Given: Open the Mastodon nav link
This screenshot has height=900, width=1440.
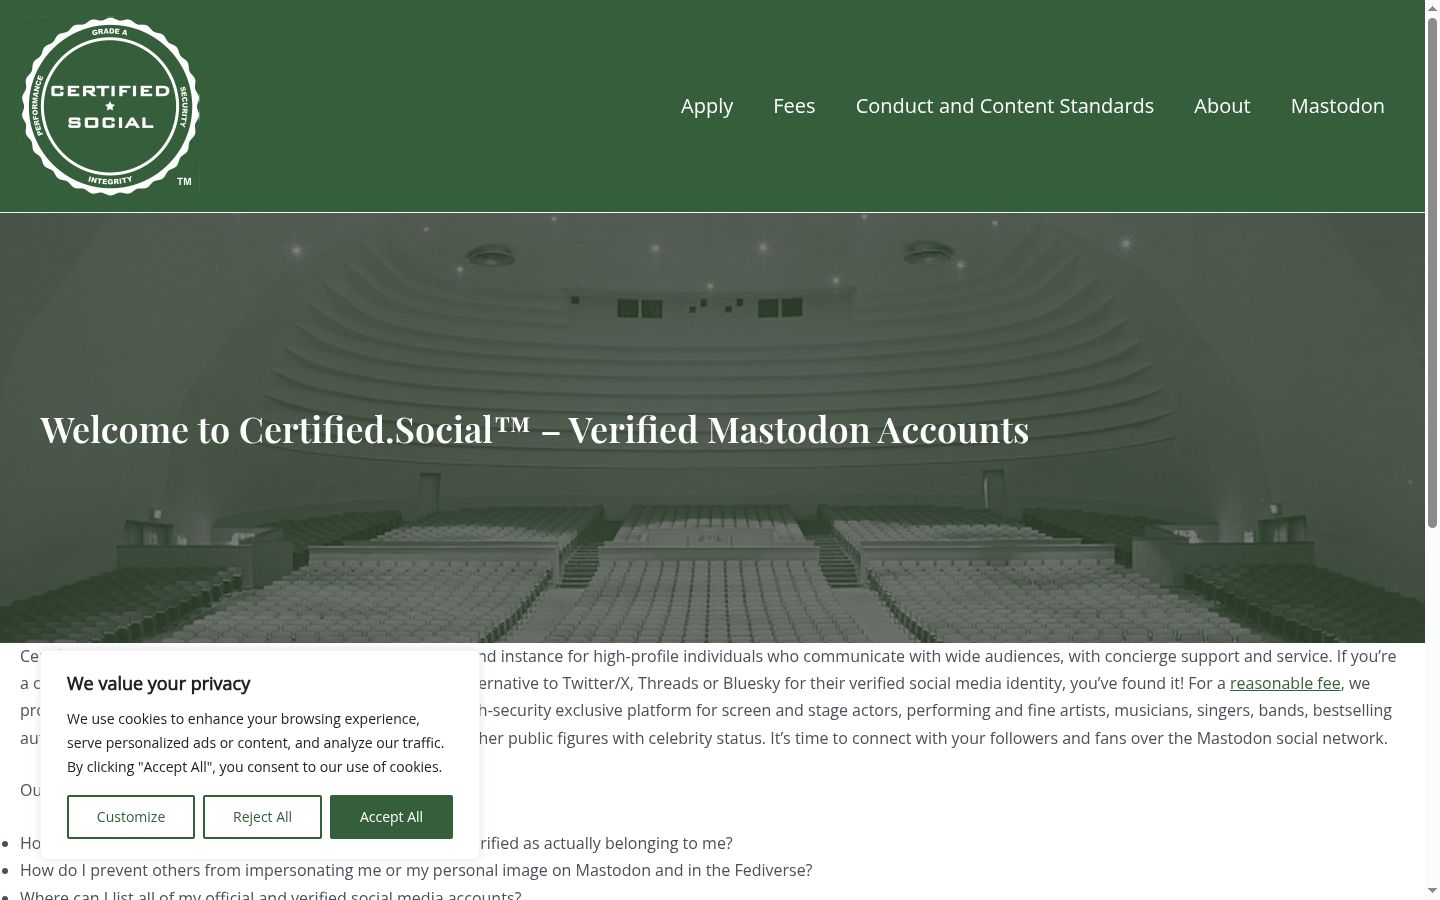Looking at the screenshot, I should [1337, 106].
